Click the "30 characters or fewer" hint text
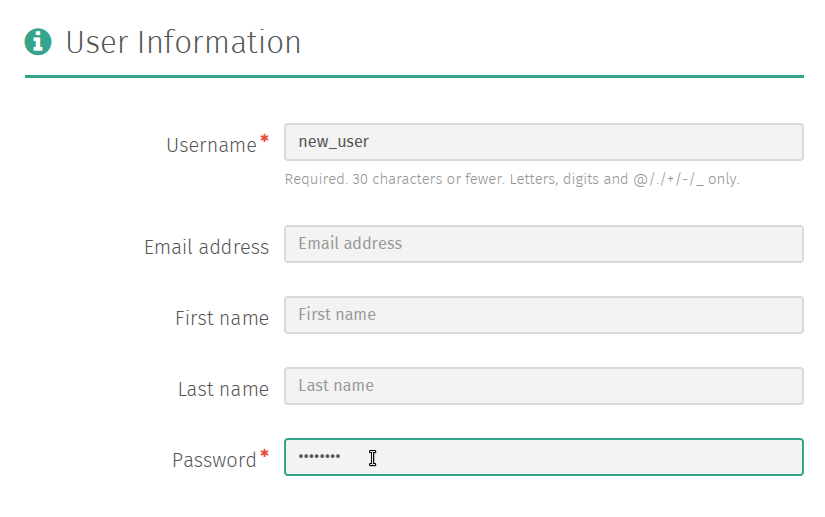 (428, 179)
